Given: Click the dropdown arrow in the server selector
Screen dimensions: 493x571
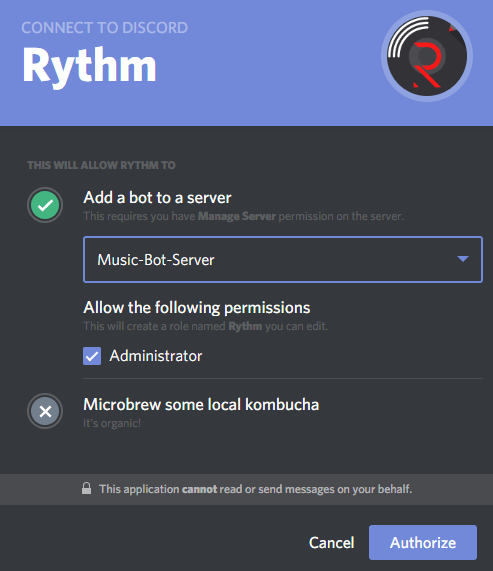Looking at the screenshot, I should pos(463,259).
